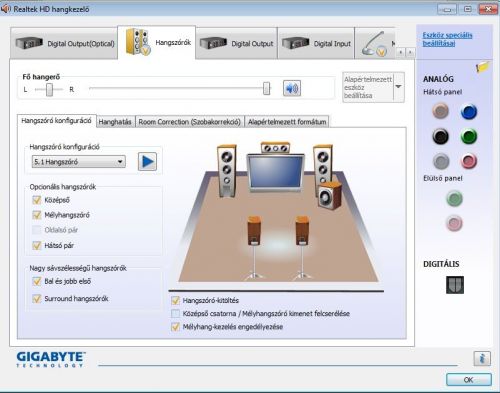The image size is (500, 393).
Task: Click the blue rear panel audio jack
Action: pos(469,112)
